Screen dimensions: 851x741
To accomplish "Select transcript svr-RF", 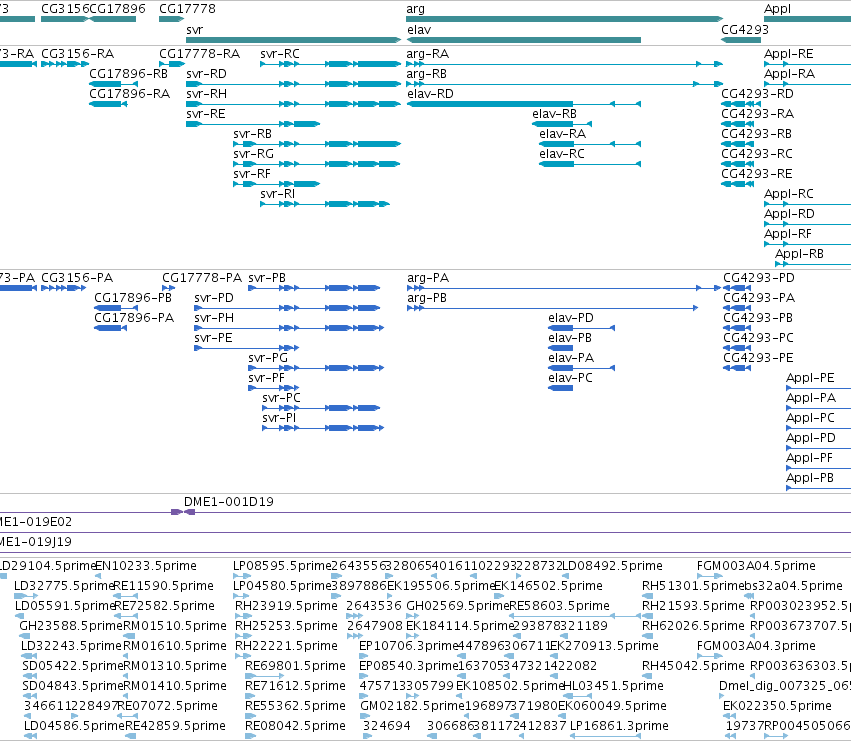I will point(276,184).
